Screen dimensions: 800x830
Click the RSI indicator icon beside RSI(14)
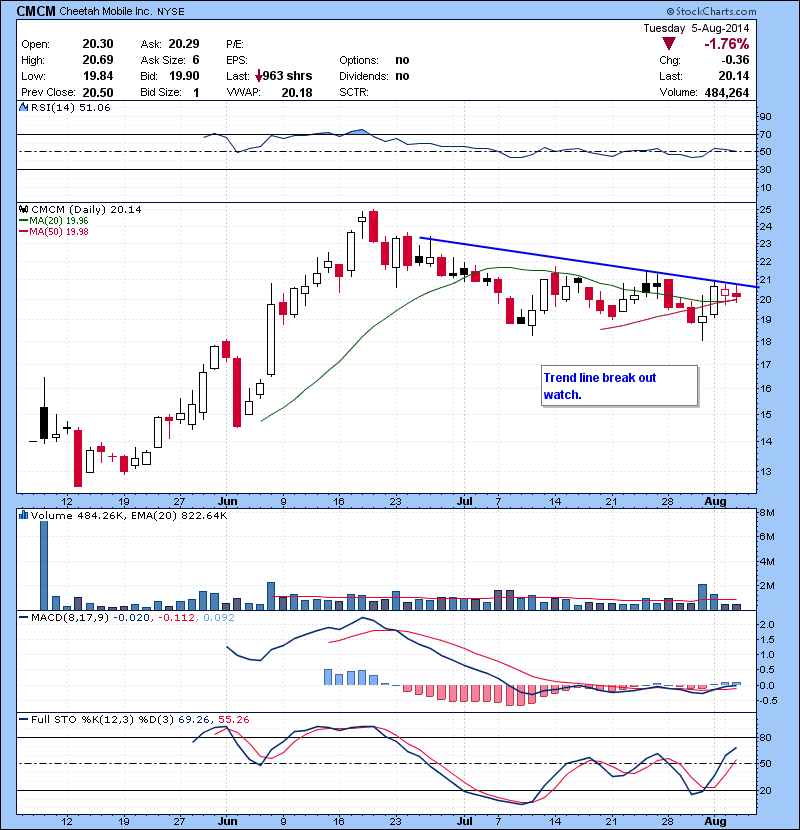[x=23, y=107]
